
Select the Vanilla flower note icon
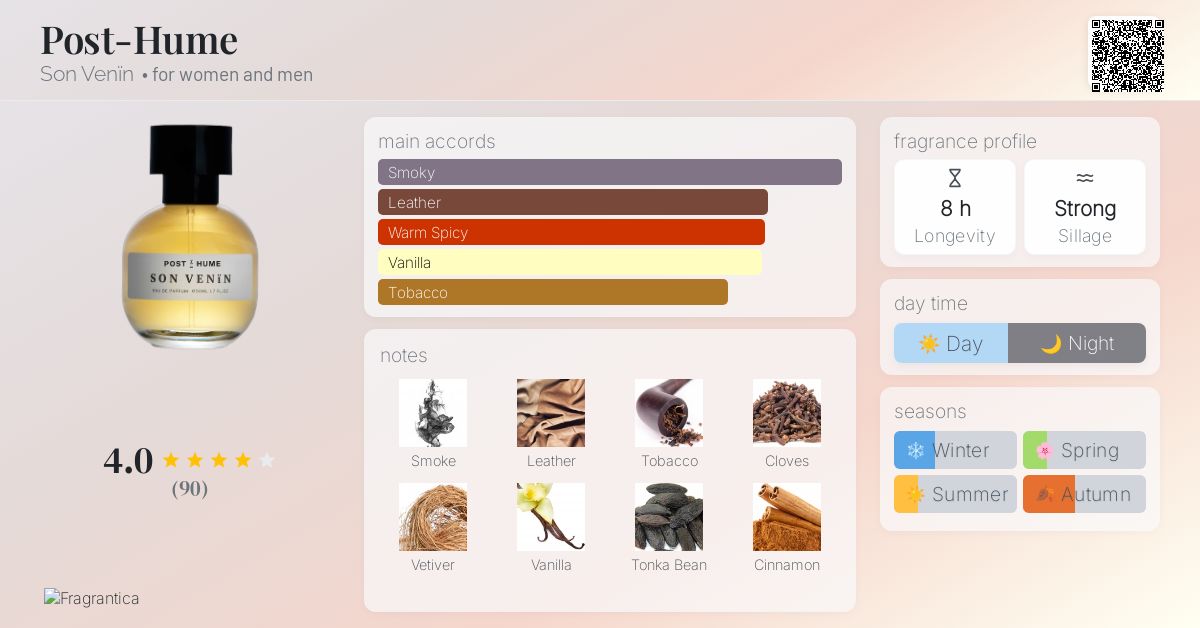point(551,517)
